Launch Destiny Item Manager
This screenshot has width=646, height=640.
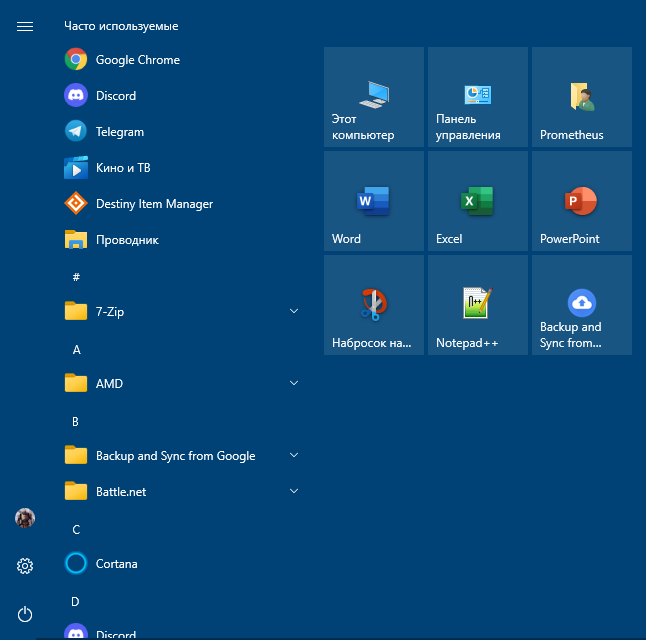181,204
